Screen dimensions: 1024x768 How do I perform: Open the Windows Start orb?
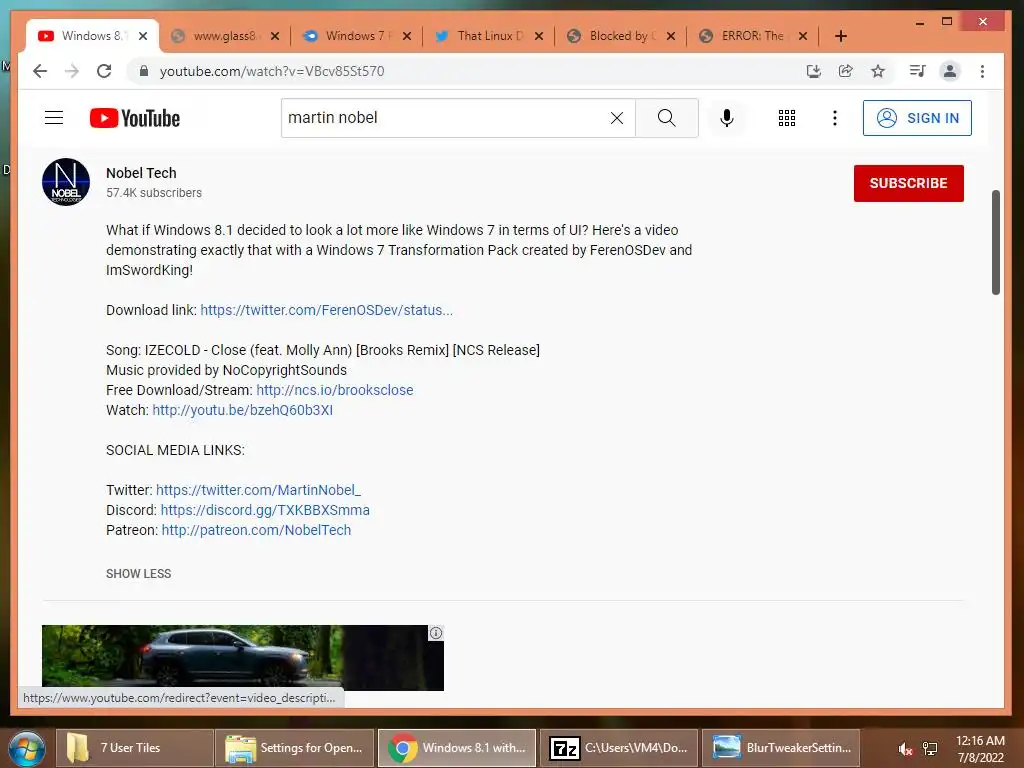[26, 748]
